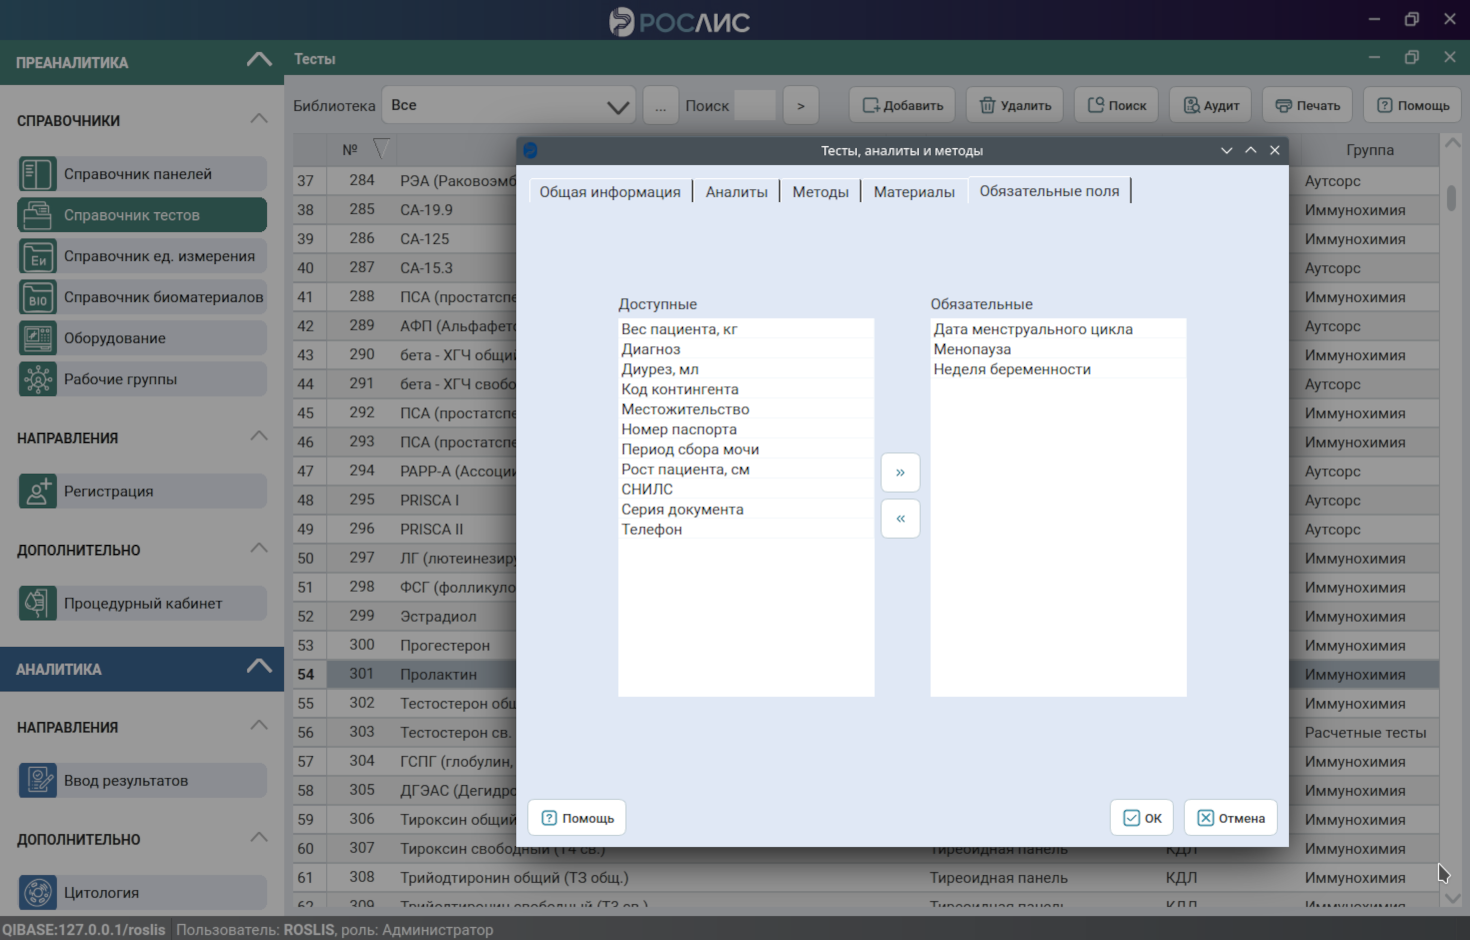Open Справочник биоматериалов BIO icon
This screenshot has height=940, width=1470.
38,297
